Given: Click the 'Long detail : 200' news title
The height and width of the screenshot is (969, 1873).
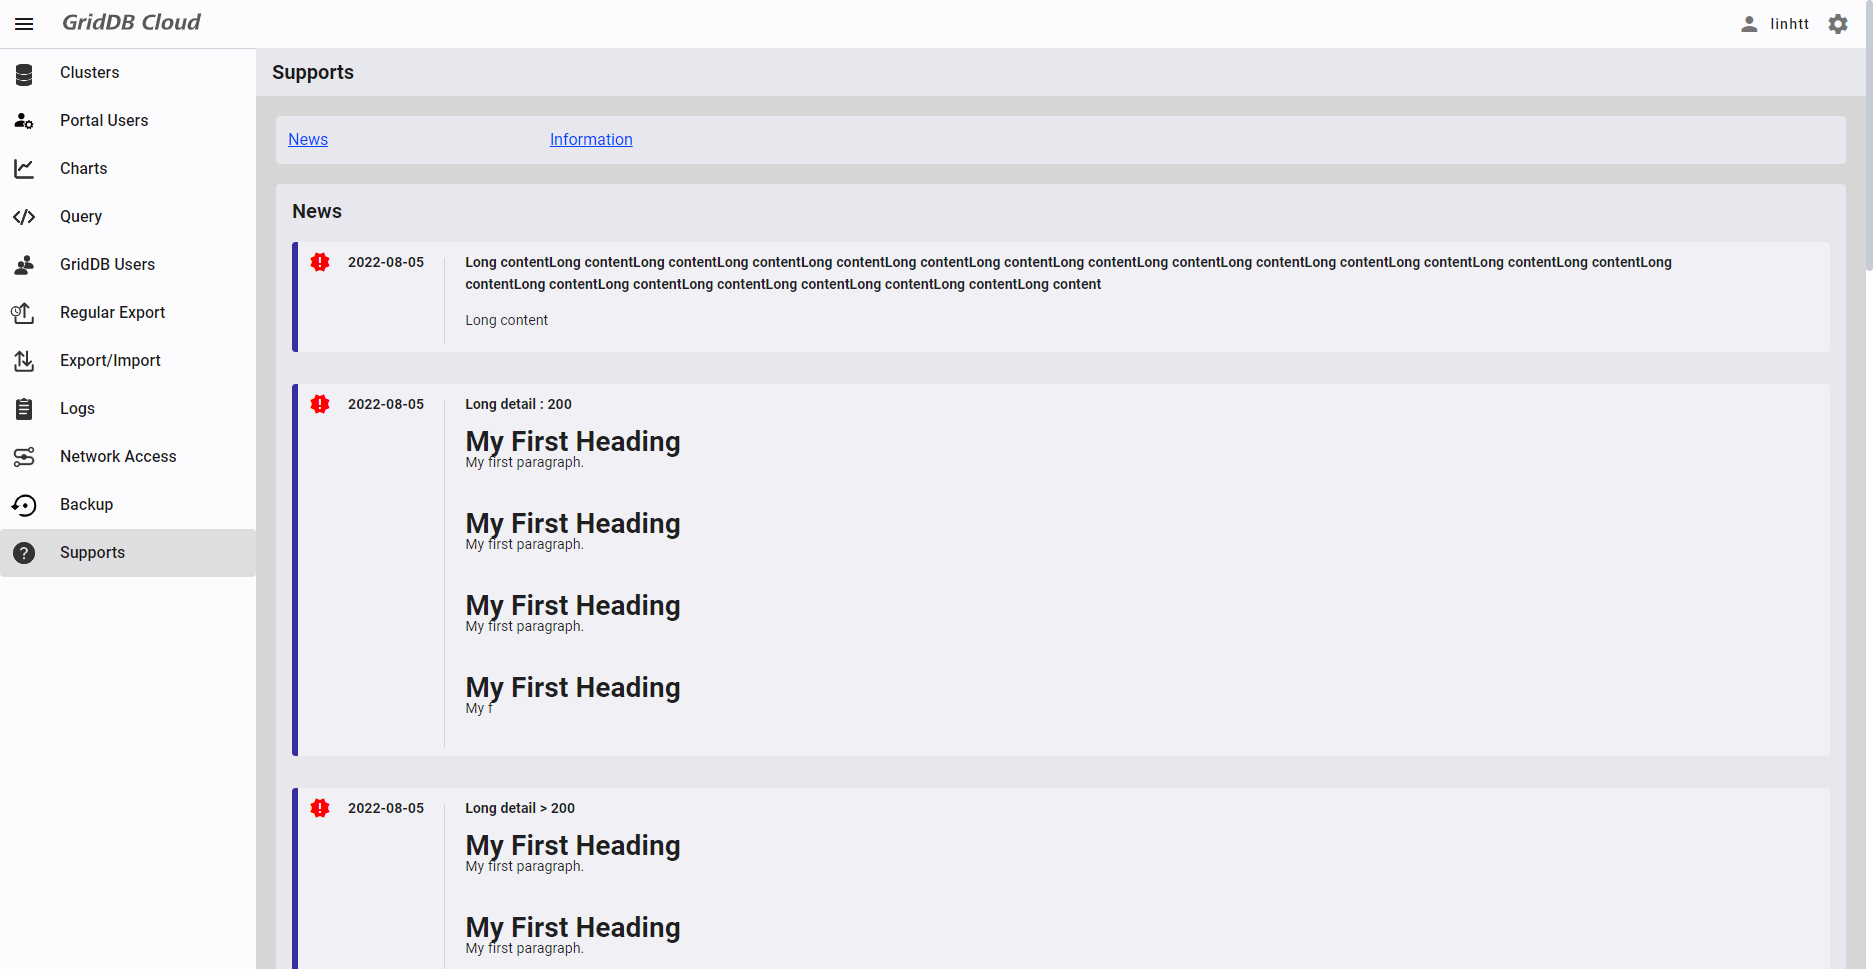Looking at the screenshot, I should (x=518, y=404).
